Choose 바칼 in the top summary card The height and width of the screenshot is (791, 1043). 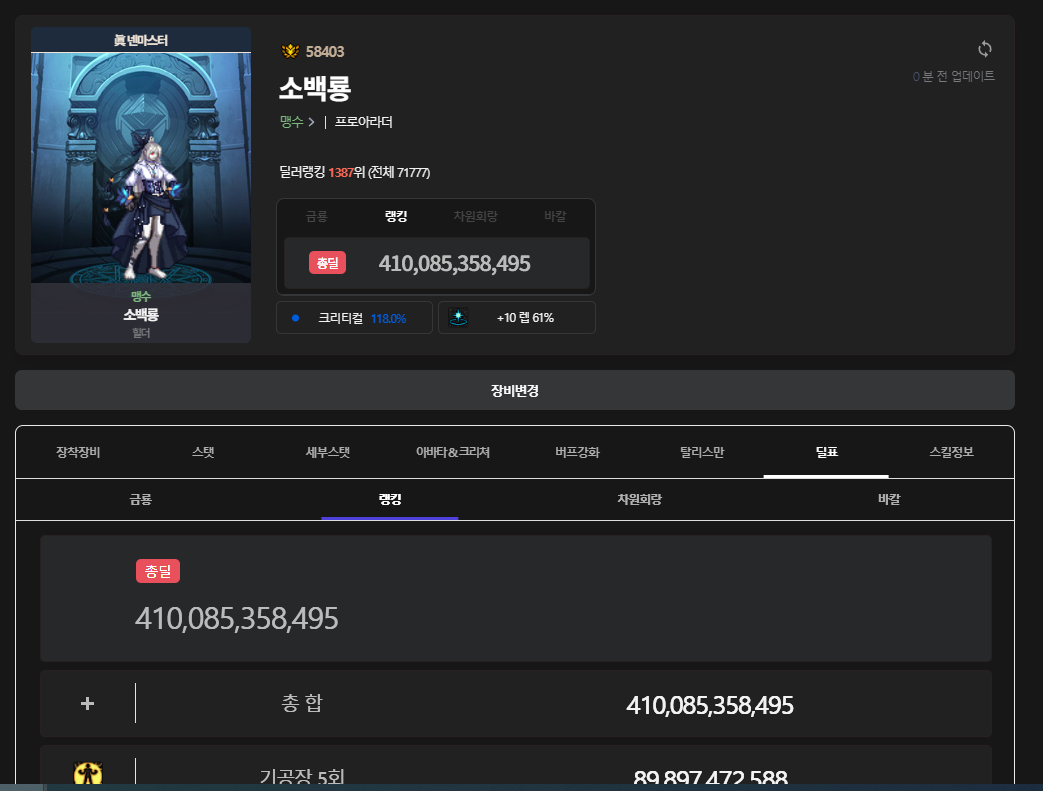[555, 217]
